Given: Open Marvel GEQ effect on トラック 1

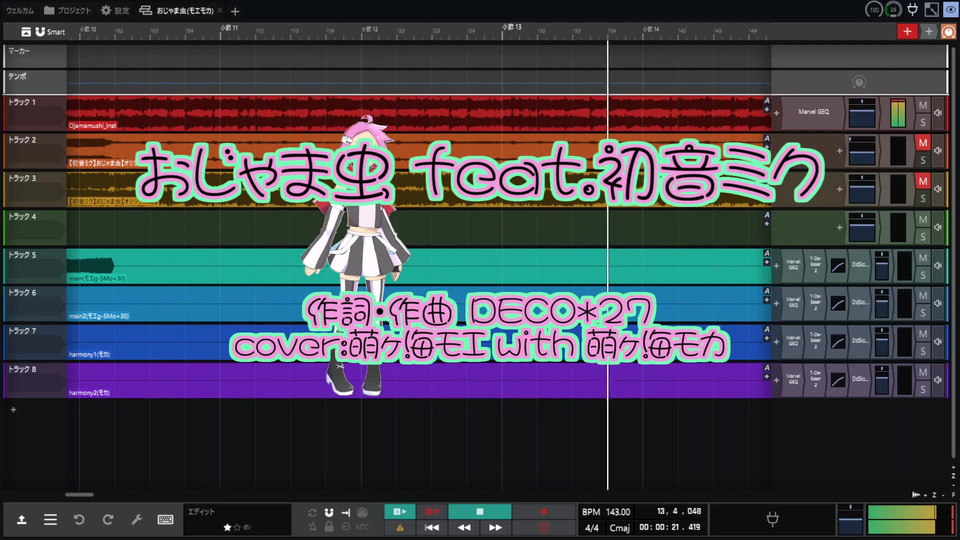Looking at the screenshot, I should point(813,113).
